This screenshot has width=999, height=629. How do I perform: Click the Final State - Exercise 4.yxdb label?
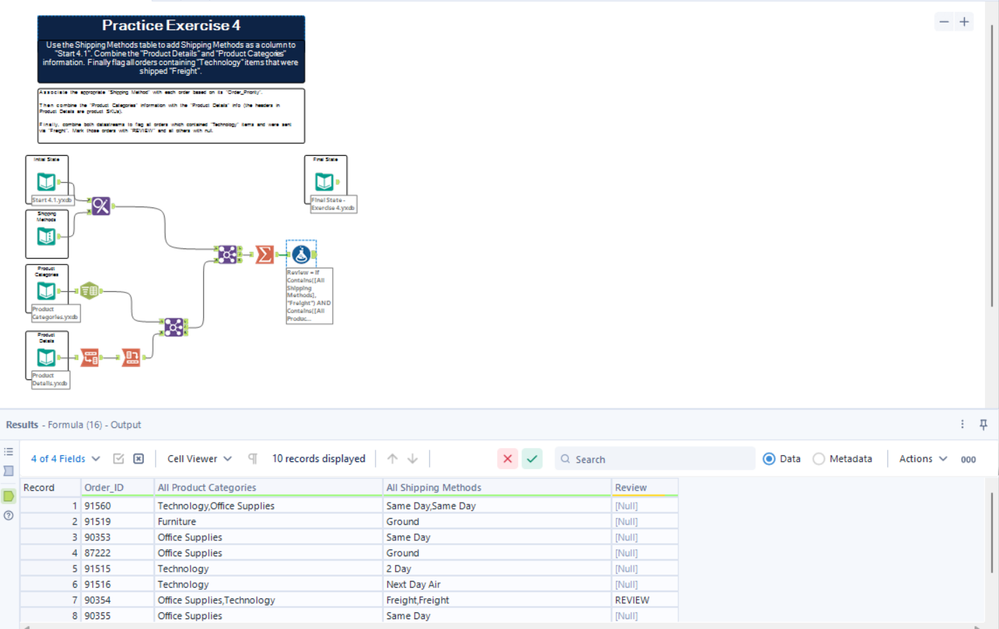tap(333, 204)
